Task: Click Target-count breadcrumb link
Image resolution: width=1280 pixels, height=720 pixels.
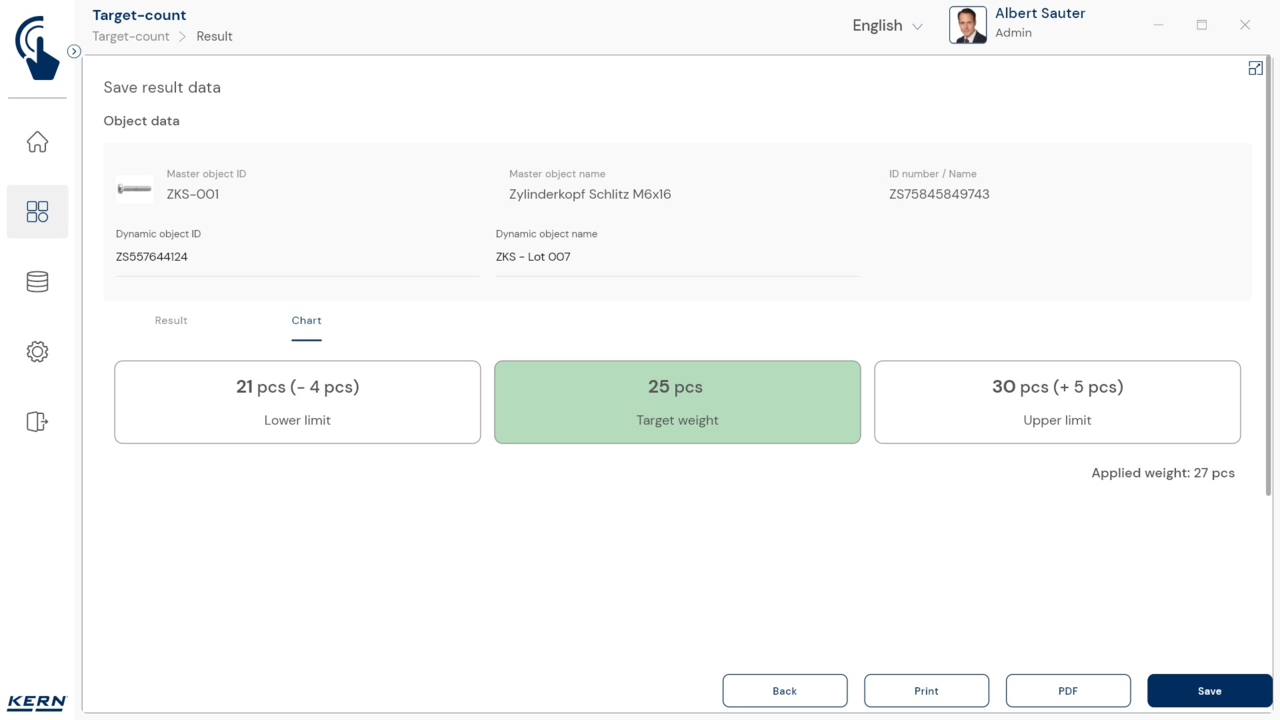Action: (x=131, y=36)
